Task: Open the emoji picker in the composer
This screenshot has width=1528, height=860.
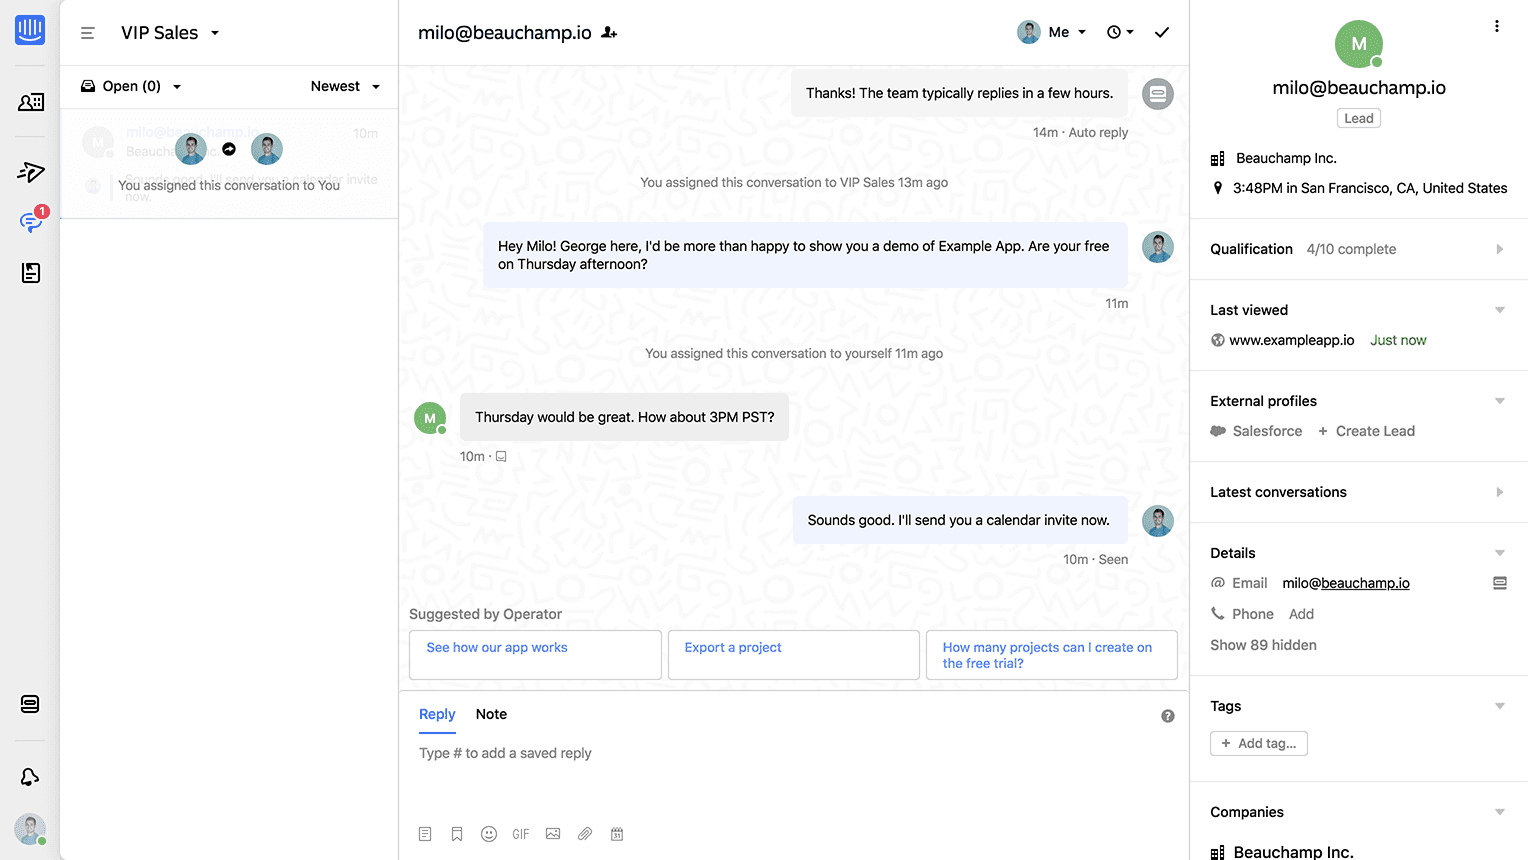Action: point(489,833)
